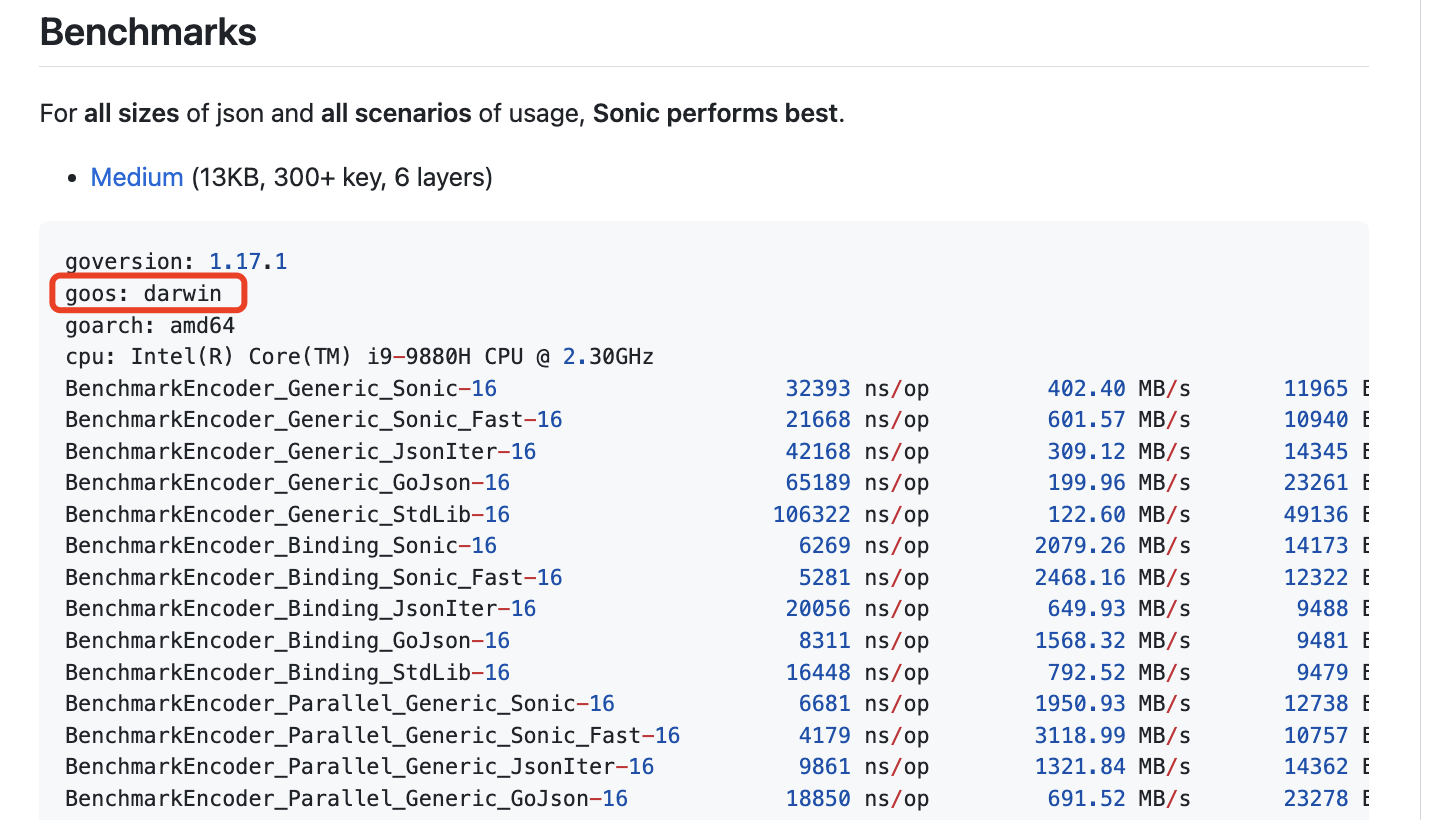
Task: Click the Benchmarks section heading
Action: tap(148, 32)
